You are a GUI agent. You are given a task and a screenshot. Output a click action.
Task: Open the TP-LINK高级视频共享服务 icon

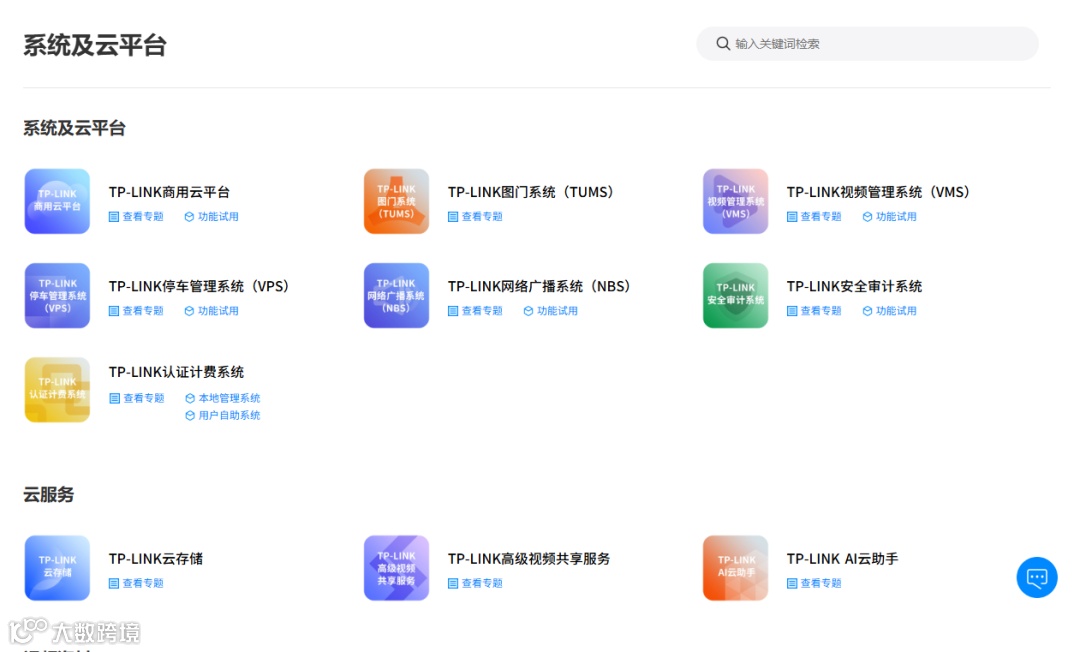tap(396, 568)
